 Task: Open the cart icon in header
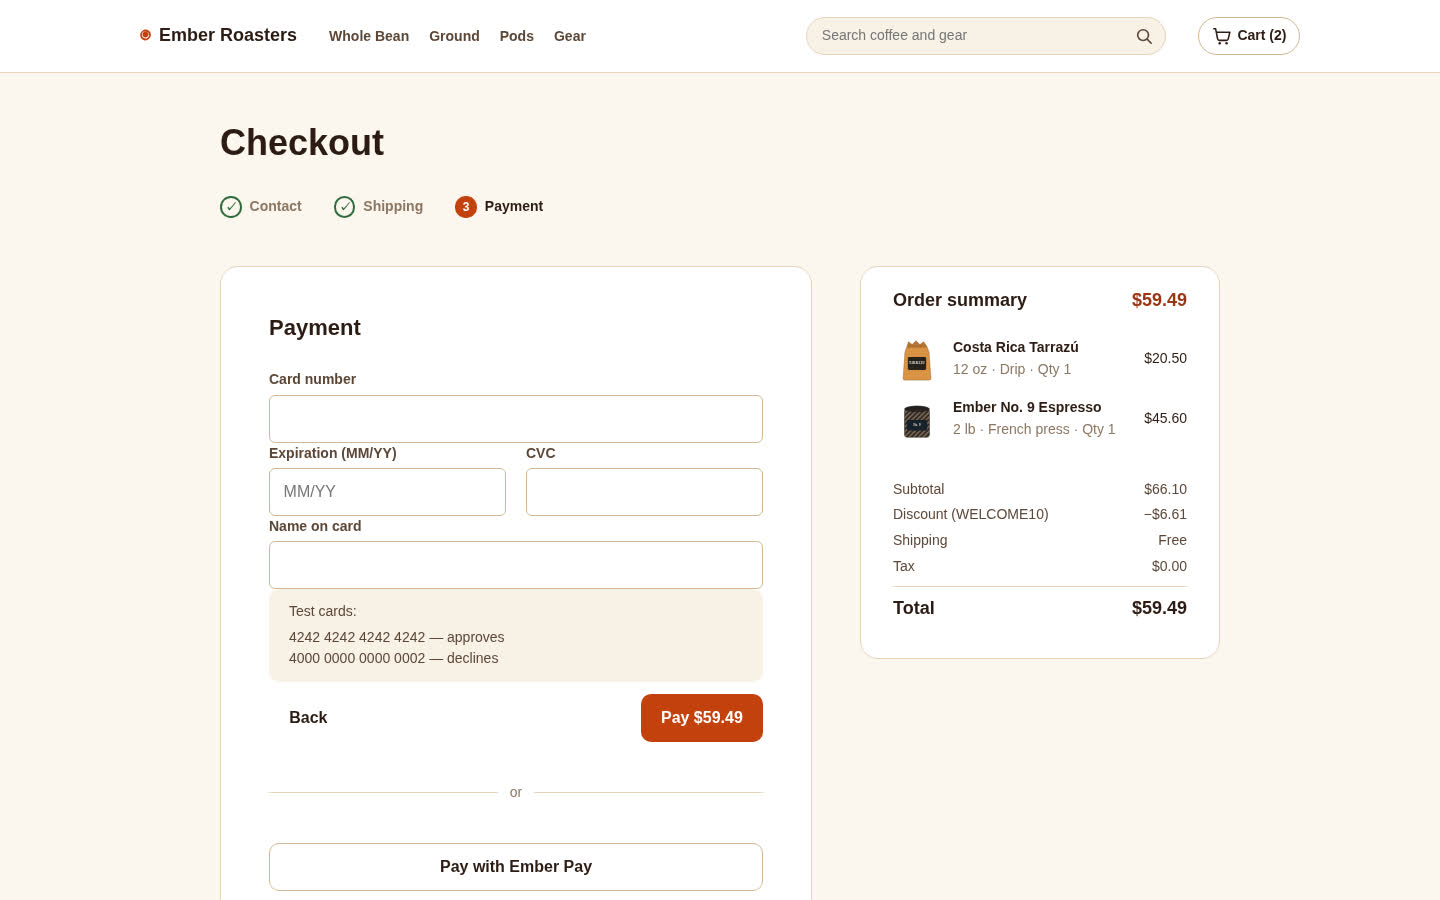pyautogui.click(x=1221, y=36)
